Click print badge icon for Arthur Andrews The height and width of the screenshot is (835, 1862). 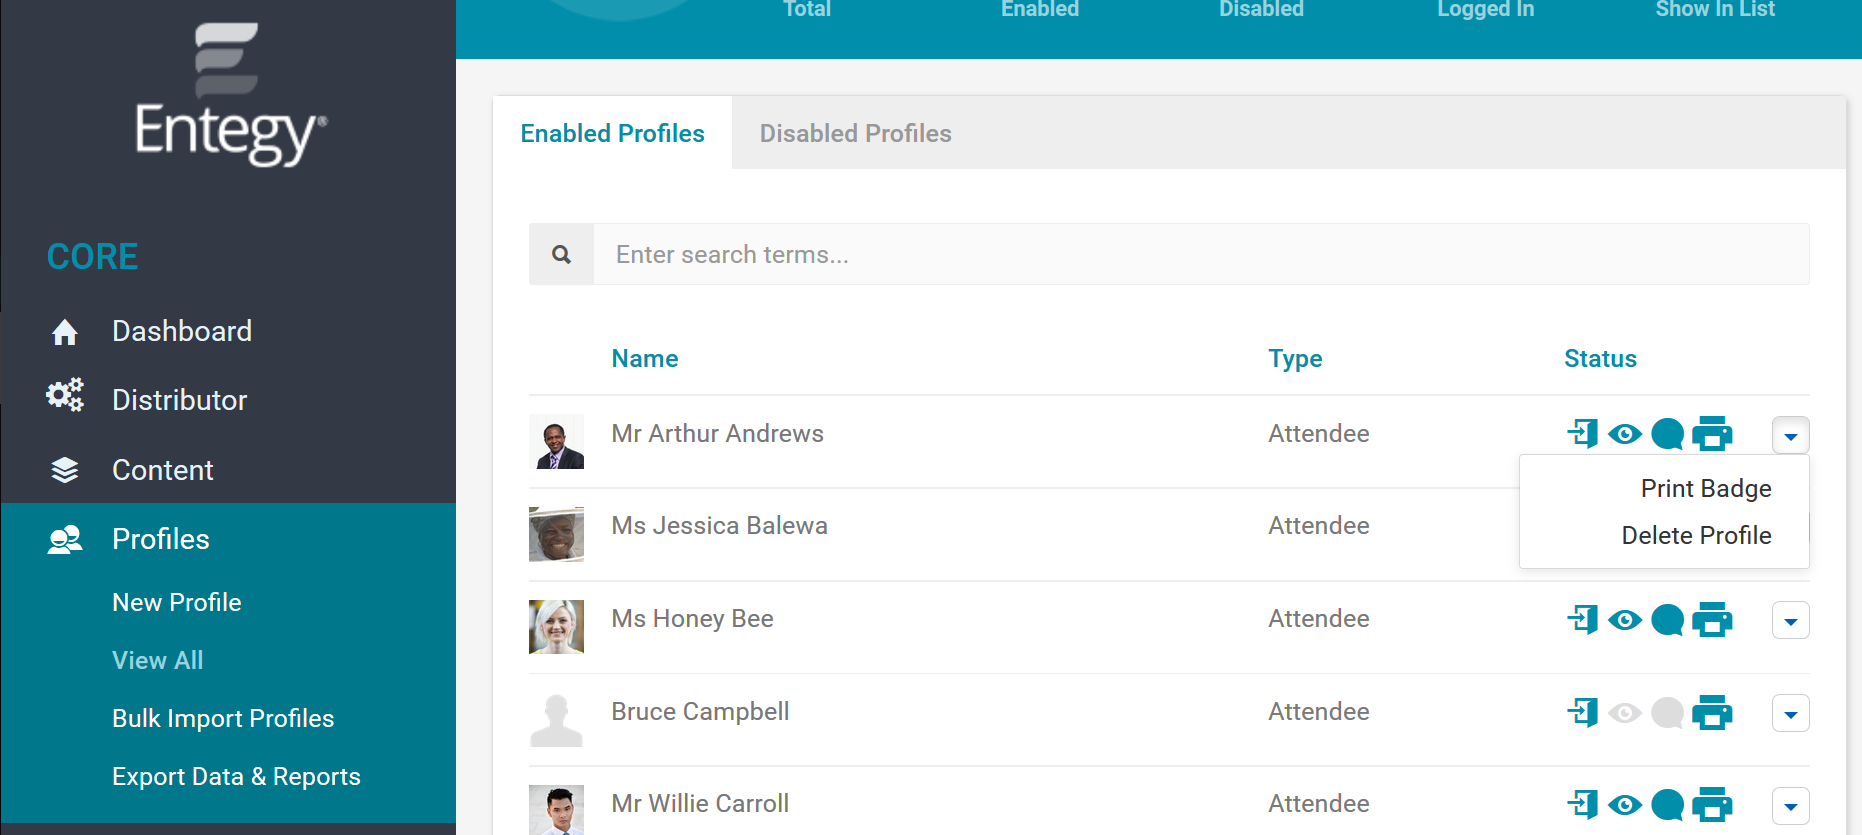[x=1712, y=434]
